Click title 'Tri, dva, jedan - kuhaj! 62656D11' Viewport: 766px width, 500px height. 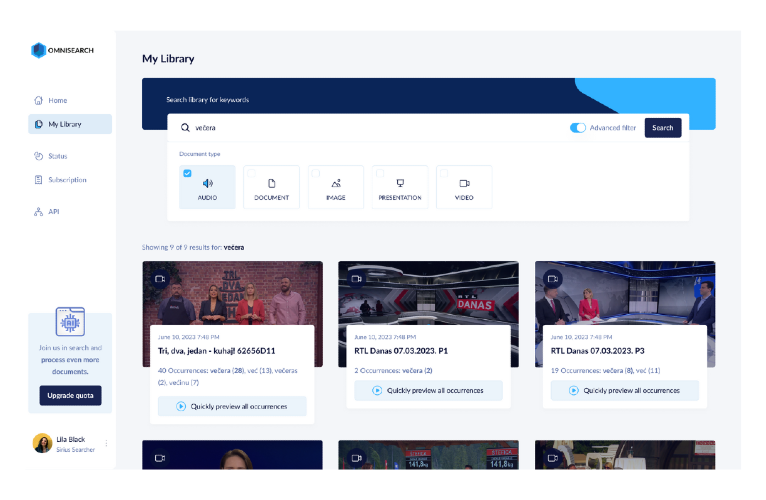tap(216, 351)
